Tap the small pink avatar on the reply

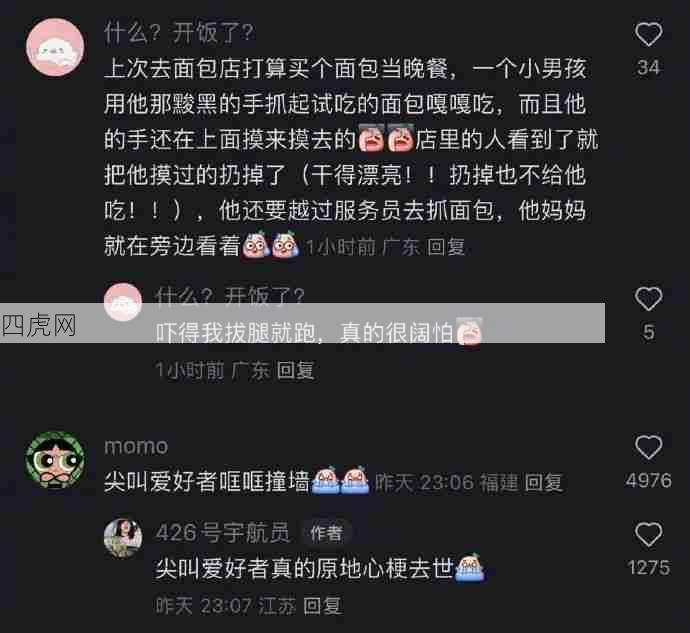point(123,302)
